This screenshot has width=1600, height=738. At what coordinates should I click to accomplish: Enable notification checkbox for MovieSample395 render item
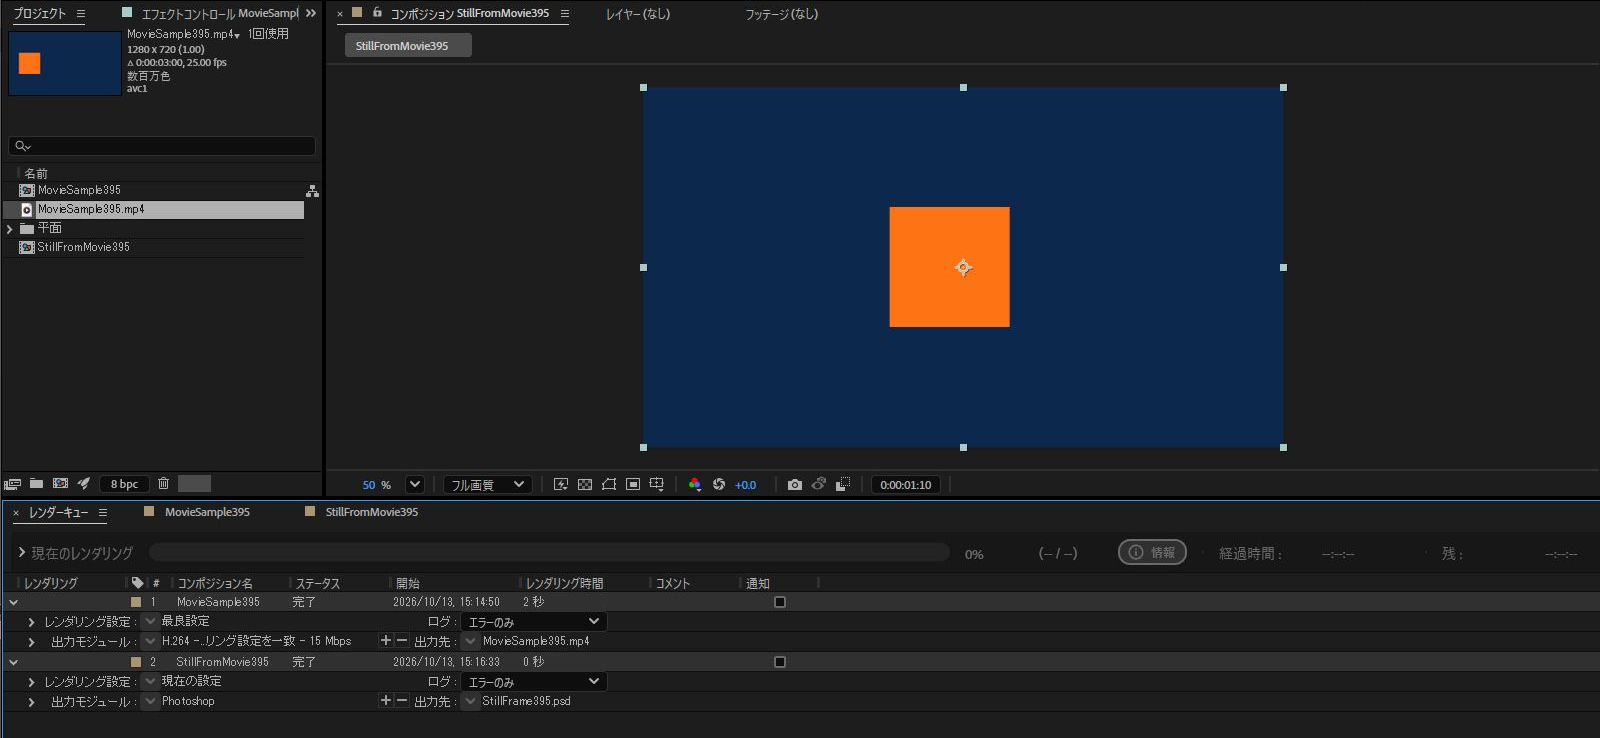pyautogui.click(x=780, y=602)
